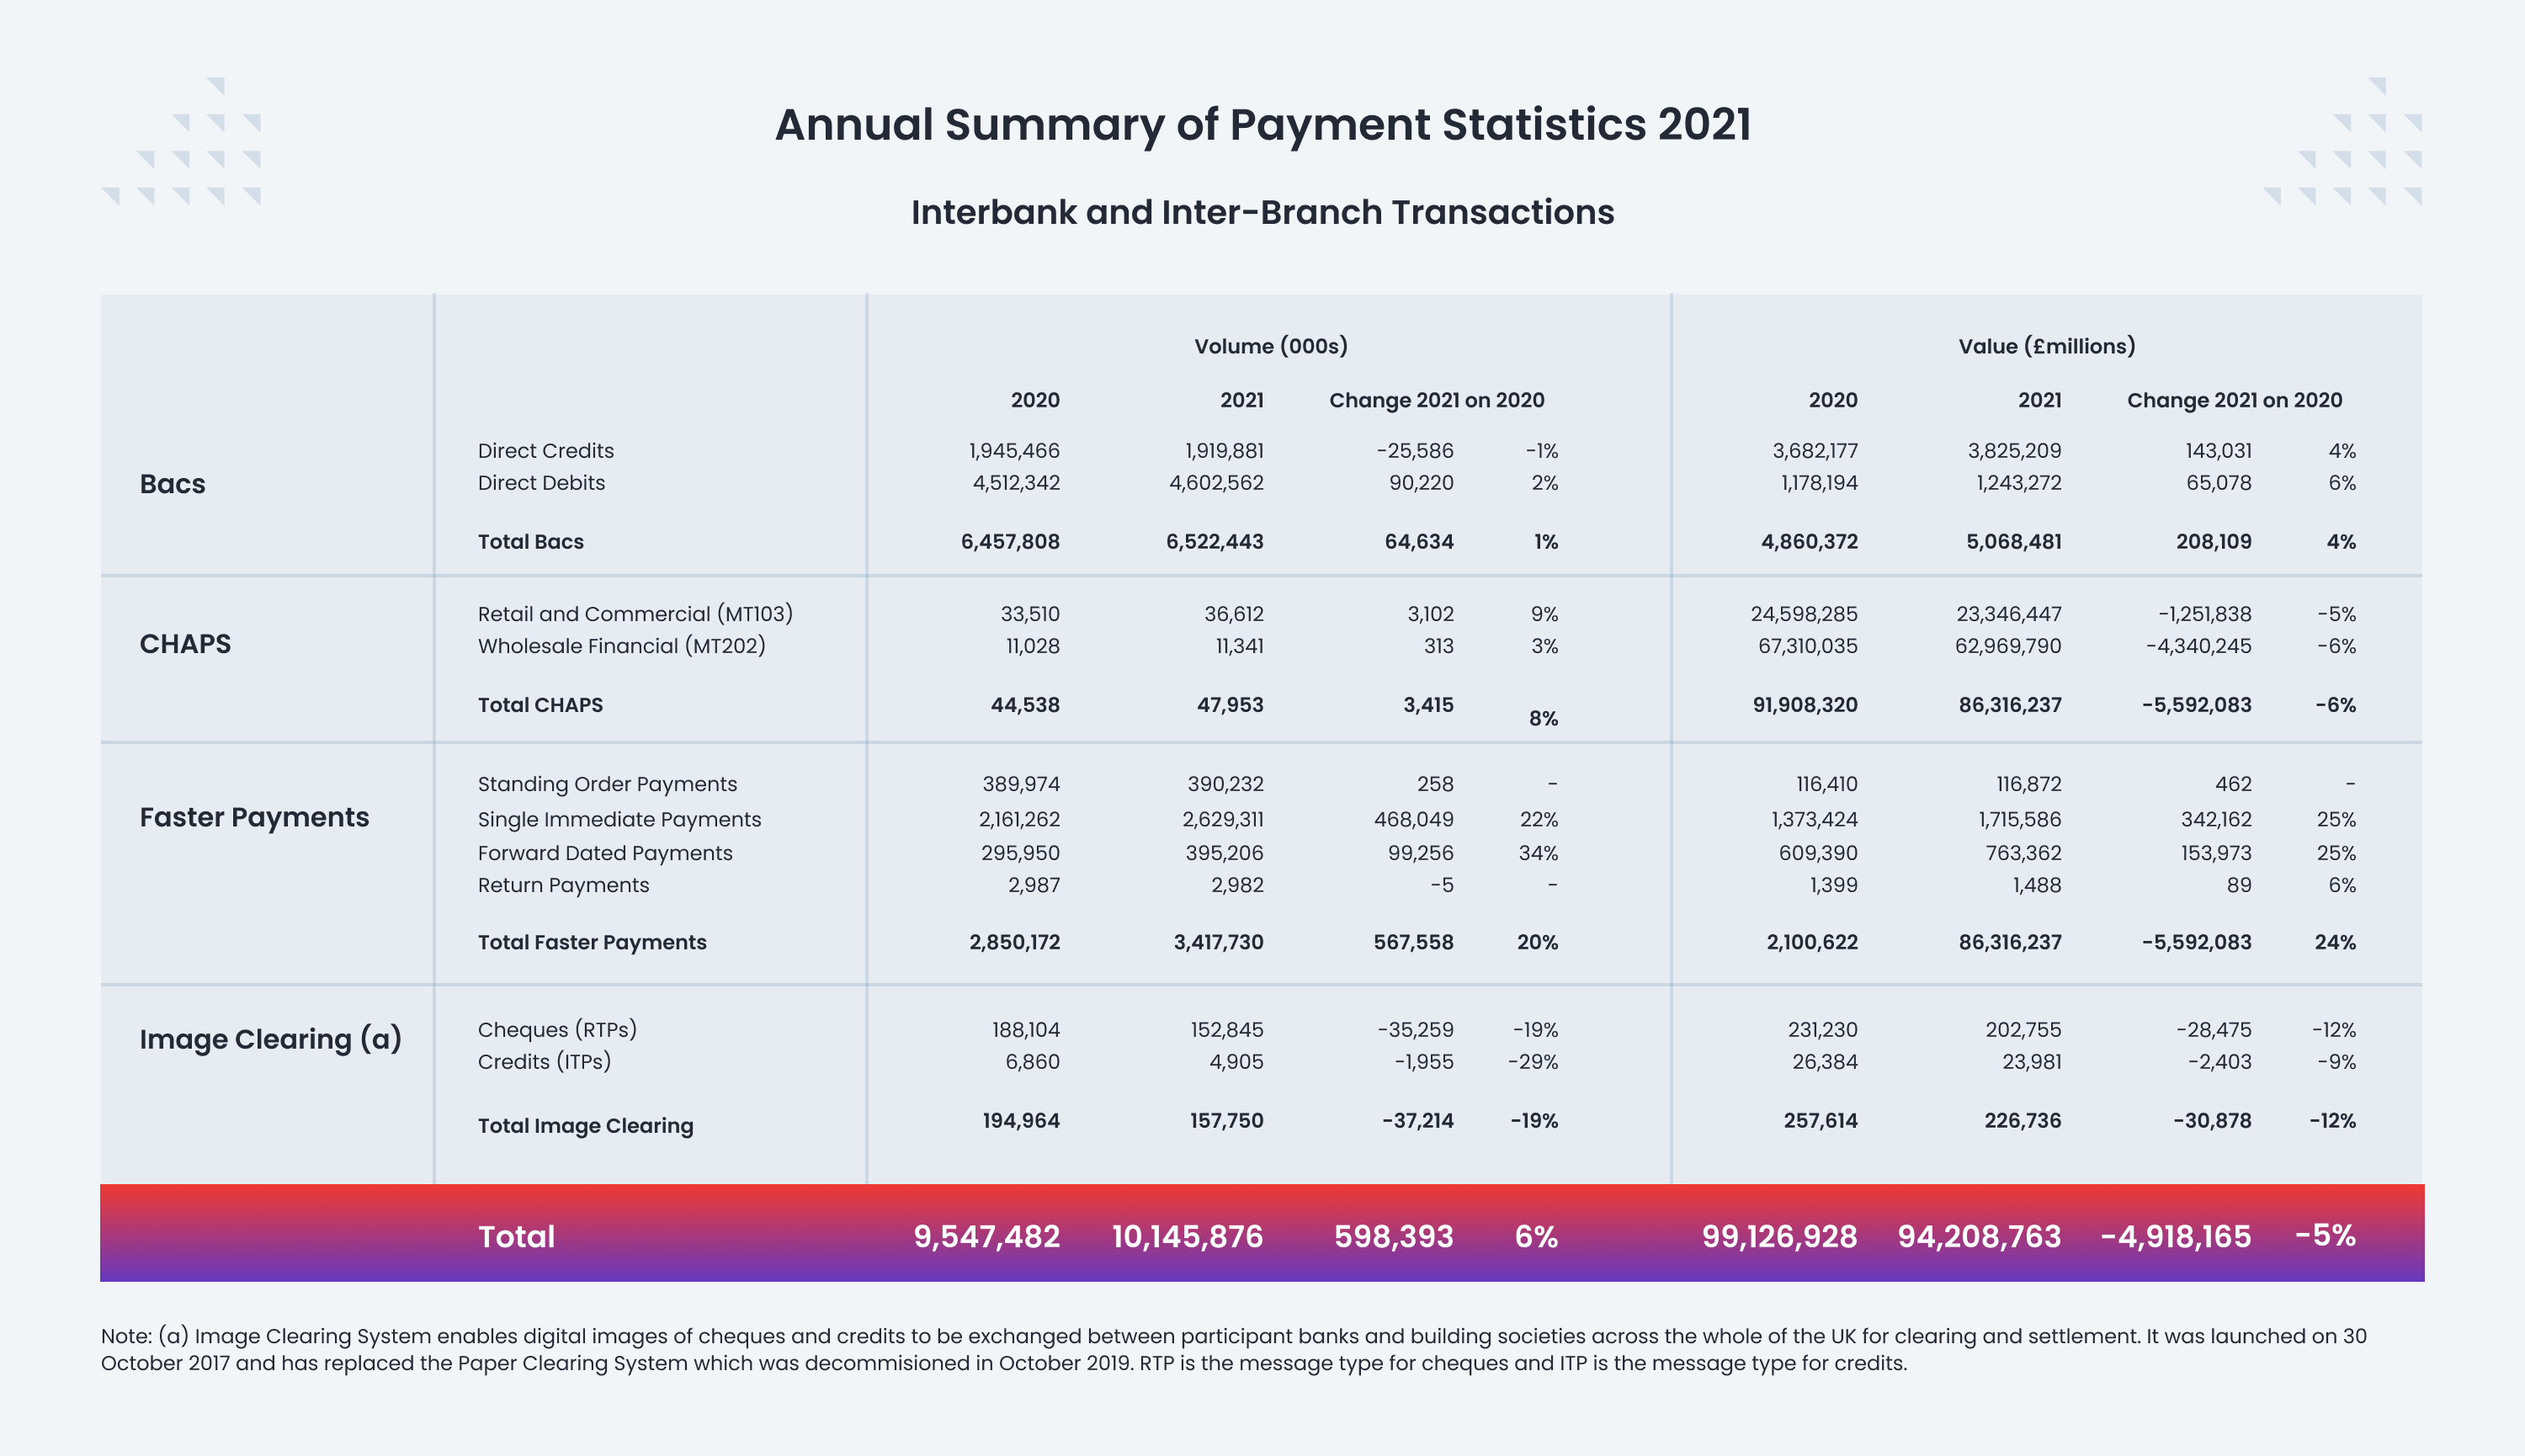This screenshot has height=1456, width=2525.
Task: Click the Total Faster Payments label
Action: [x=591, y=942]
